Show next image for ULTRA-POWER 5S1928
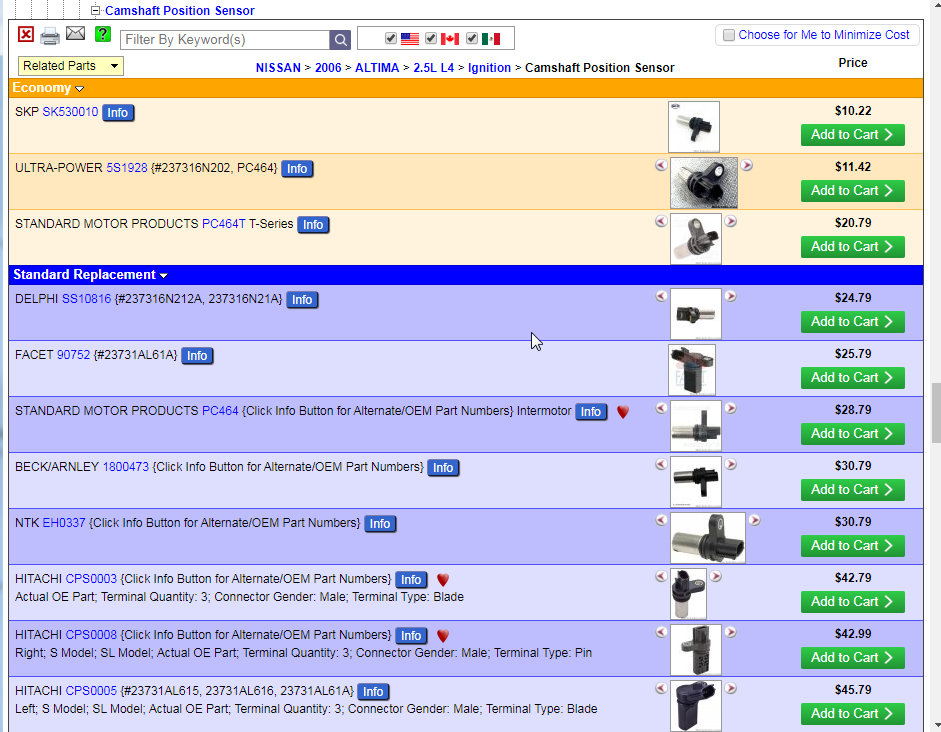The width and height of the screenshot is (941, 732). pyautogui.click(x=747, y=165)
